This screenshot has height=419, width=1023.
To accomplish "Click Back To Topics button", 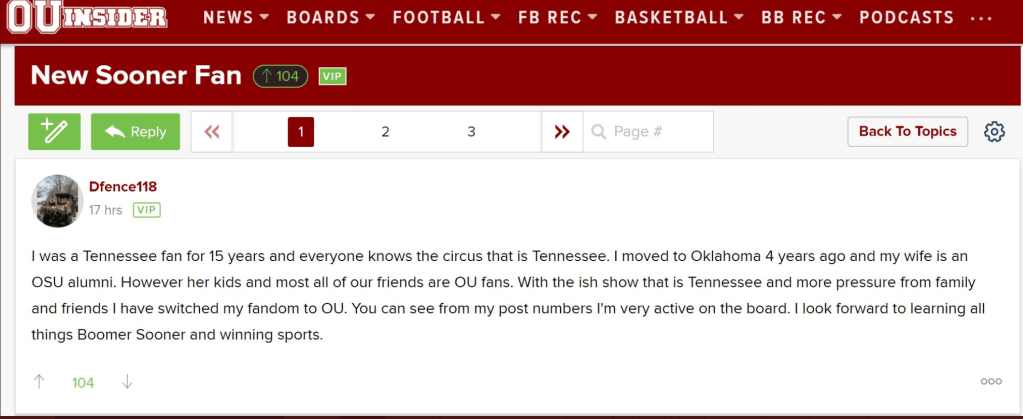I will (x=907, y=132).
